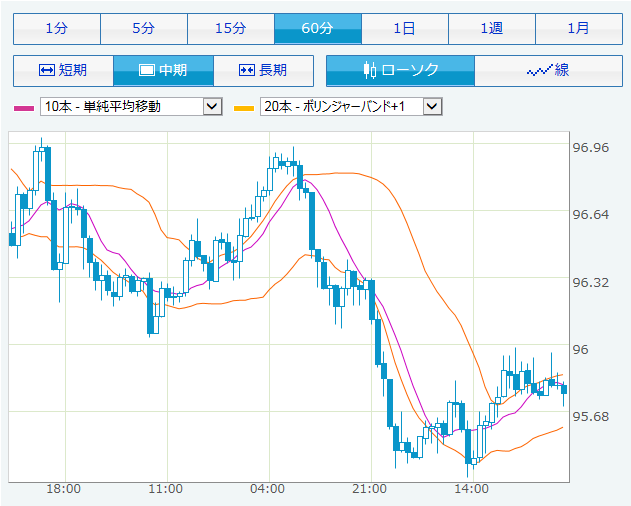
Task: Click the line chart zigzag icon
Action: point(540,71)
